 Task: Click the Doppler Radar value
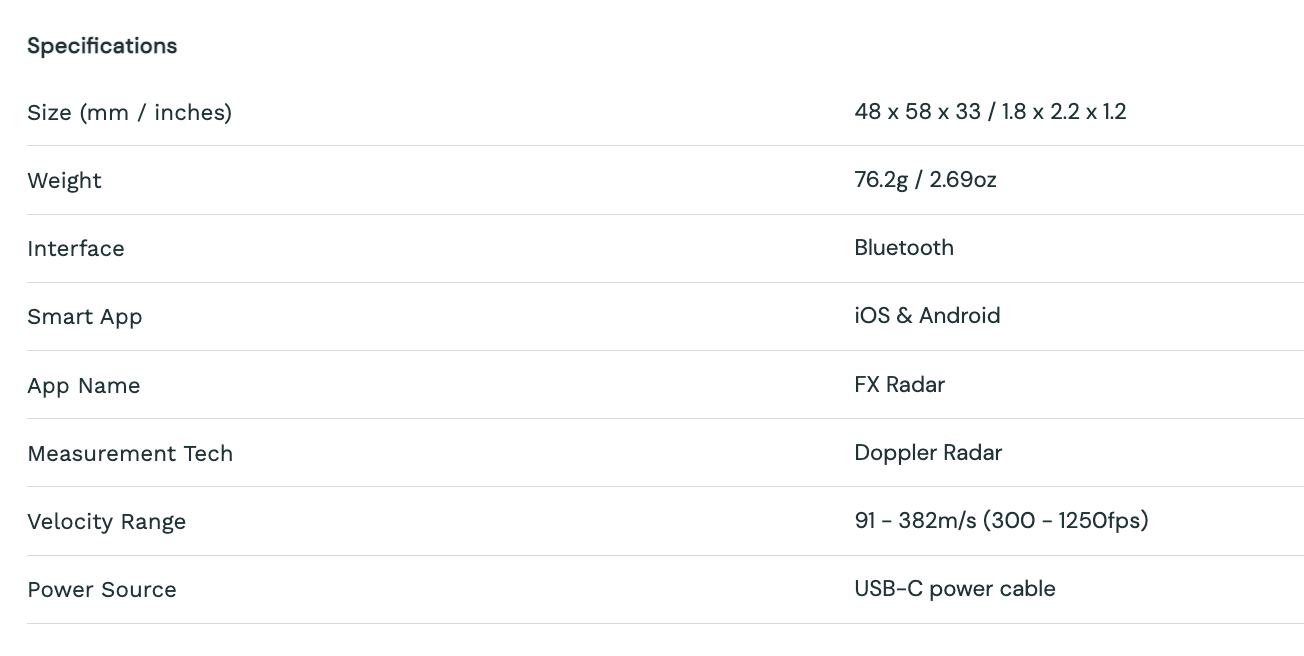click(x=928, y=453)
